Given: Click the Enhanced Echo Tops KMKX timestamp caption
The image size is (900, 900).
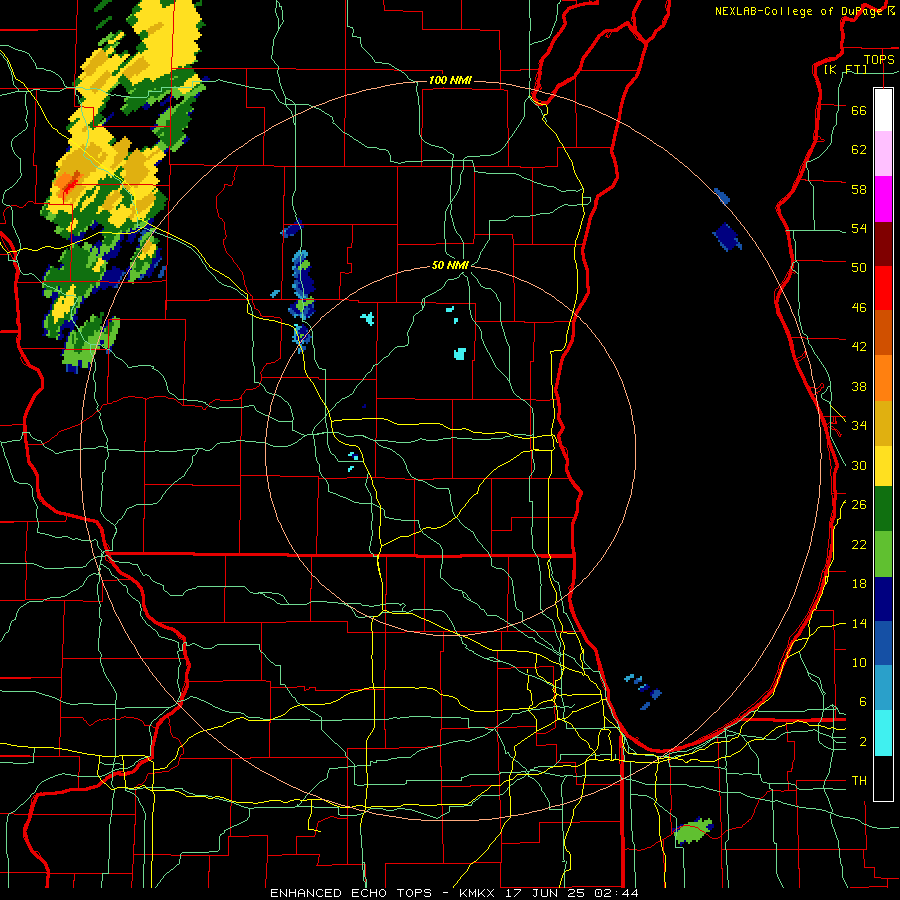Looking at the screenshot, I should 454,893.
